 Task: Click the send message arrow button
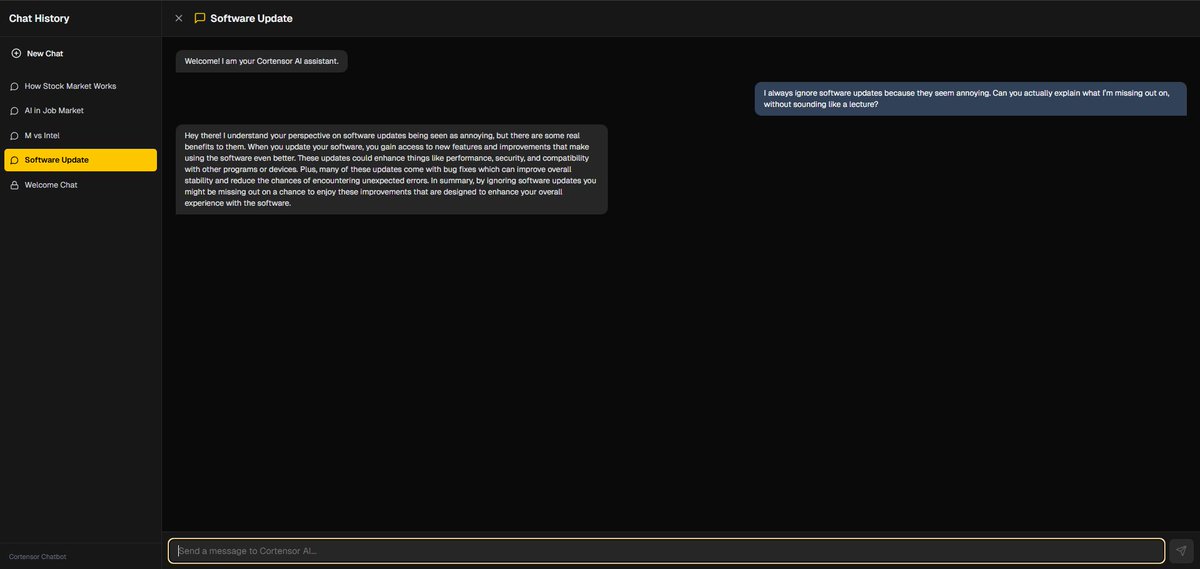click(x=1181, y=550)
